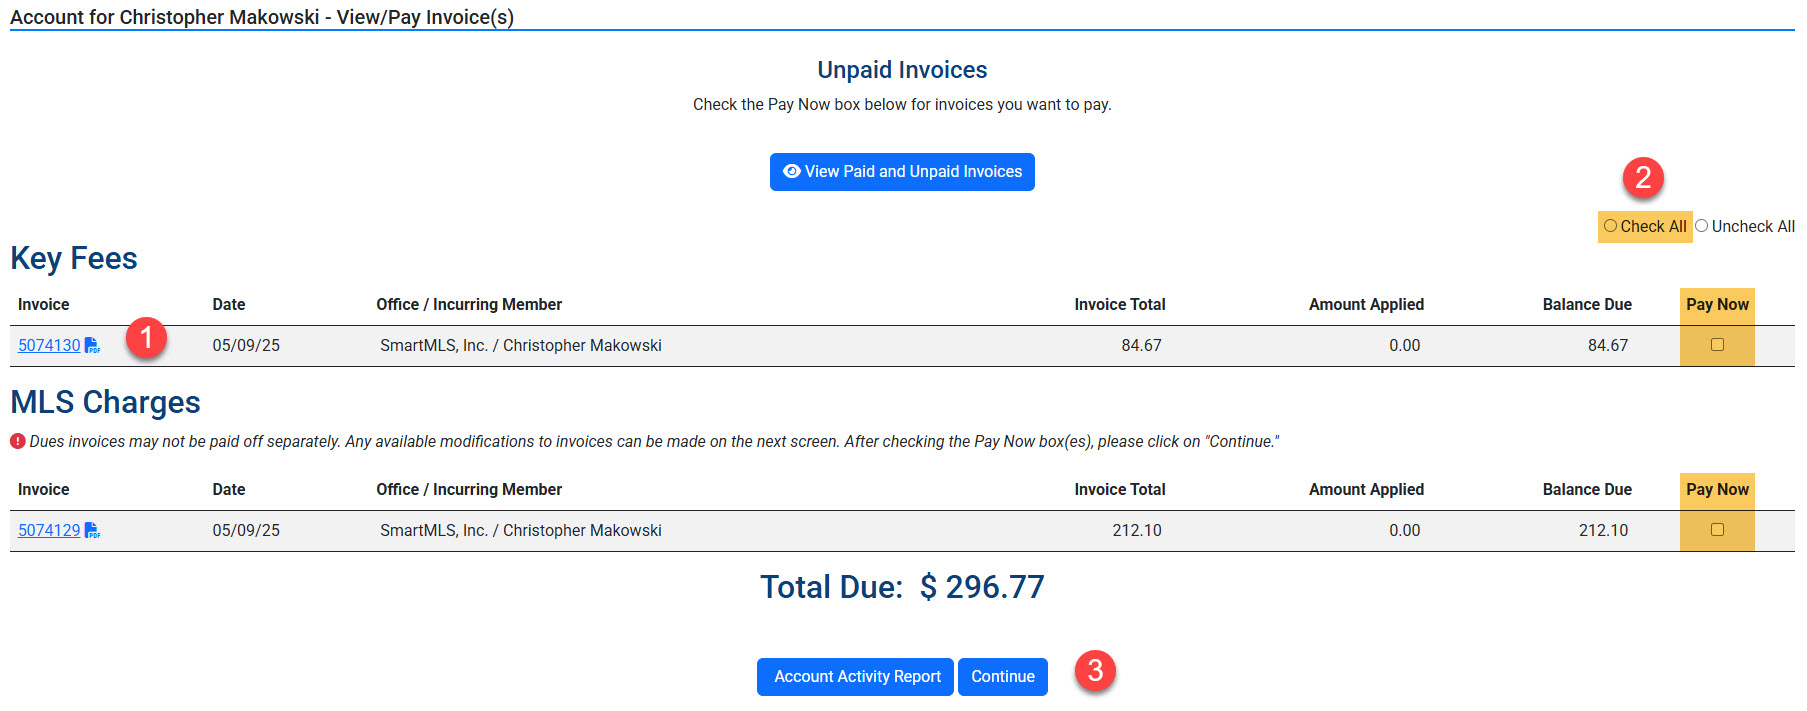
Task: Click the MLS Charges section heading
Action: [x=105, y=402]
